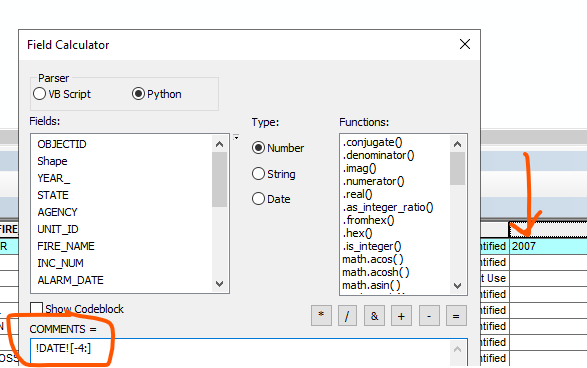
Task: Choose Date as the function type
Action: point(271,199)
